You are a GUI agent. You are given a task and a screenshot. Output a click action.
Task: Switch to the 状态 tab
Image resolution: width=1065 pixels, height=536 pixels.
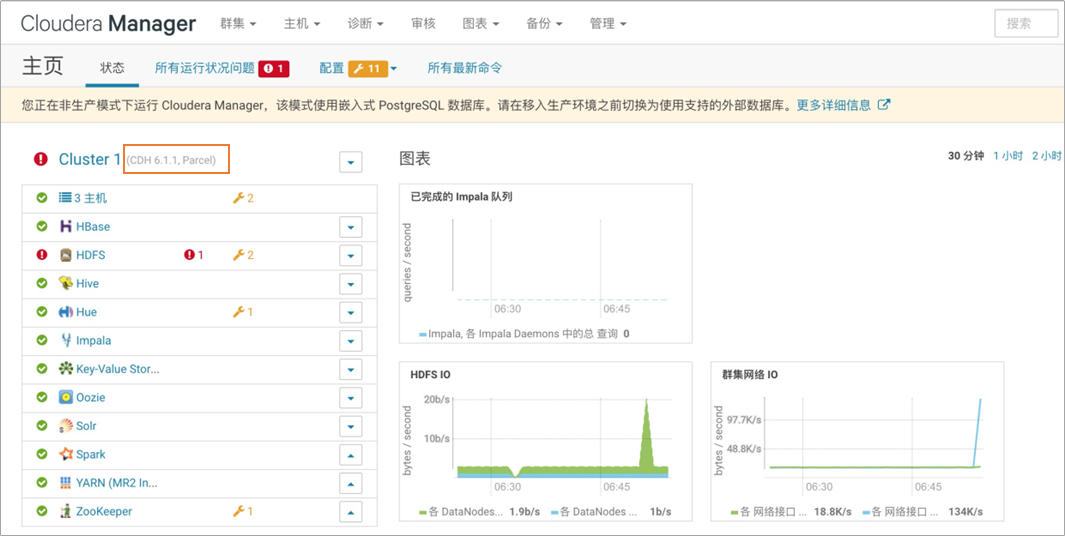pos(112,68)
